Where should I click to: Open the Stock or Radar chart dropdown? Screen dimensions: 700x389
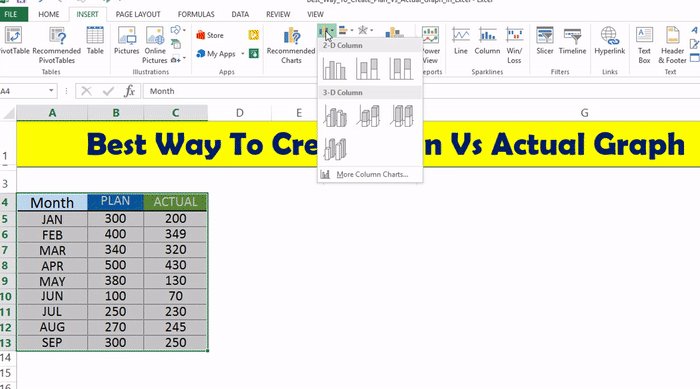click(x=365, y=30)
